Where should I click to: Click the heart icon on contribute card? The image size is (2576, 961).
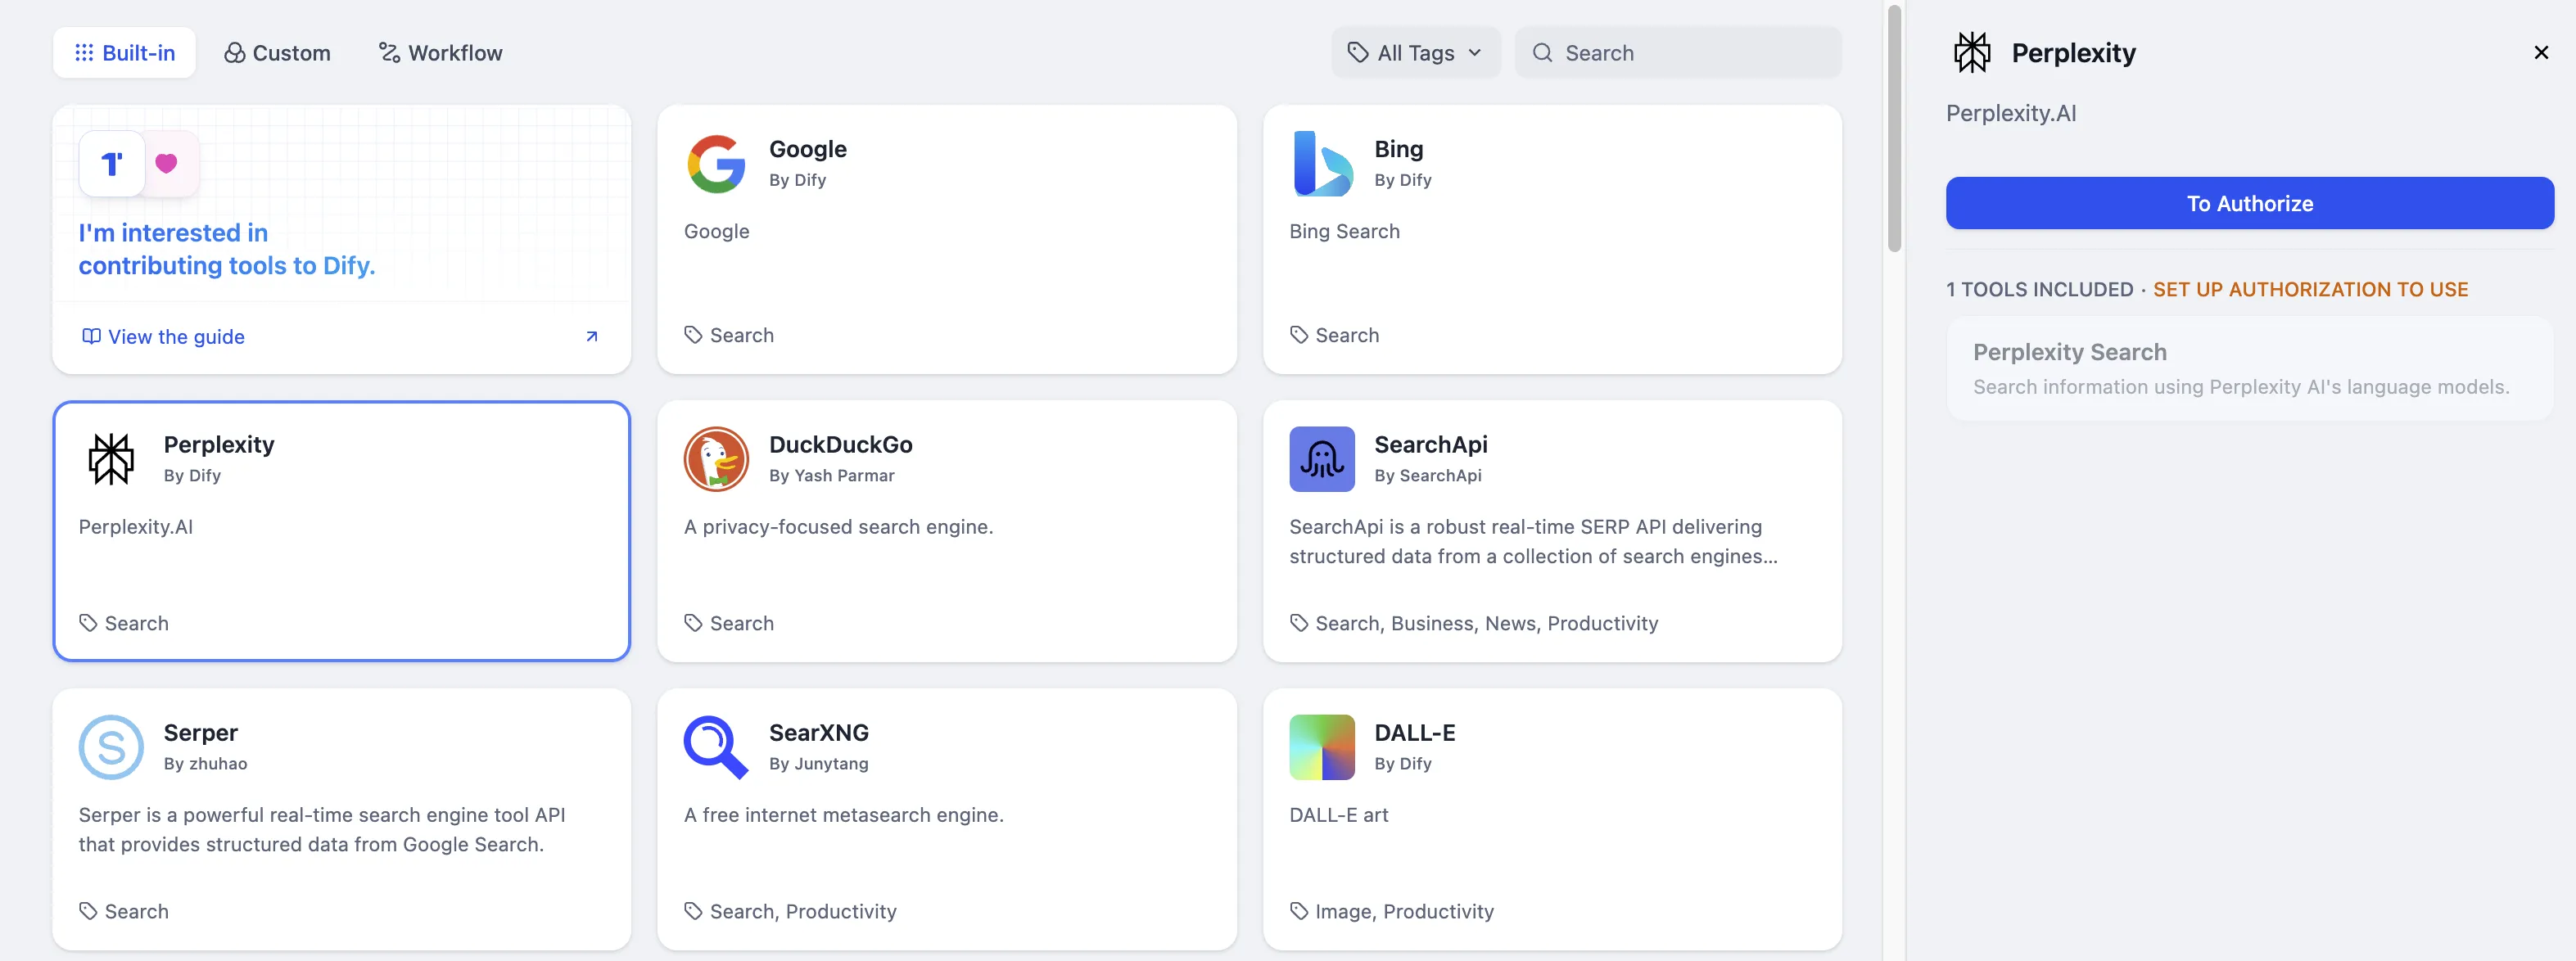[167, 163]
